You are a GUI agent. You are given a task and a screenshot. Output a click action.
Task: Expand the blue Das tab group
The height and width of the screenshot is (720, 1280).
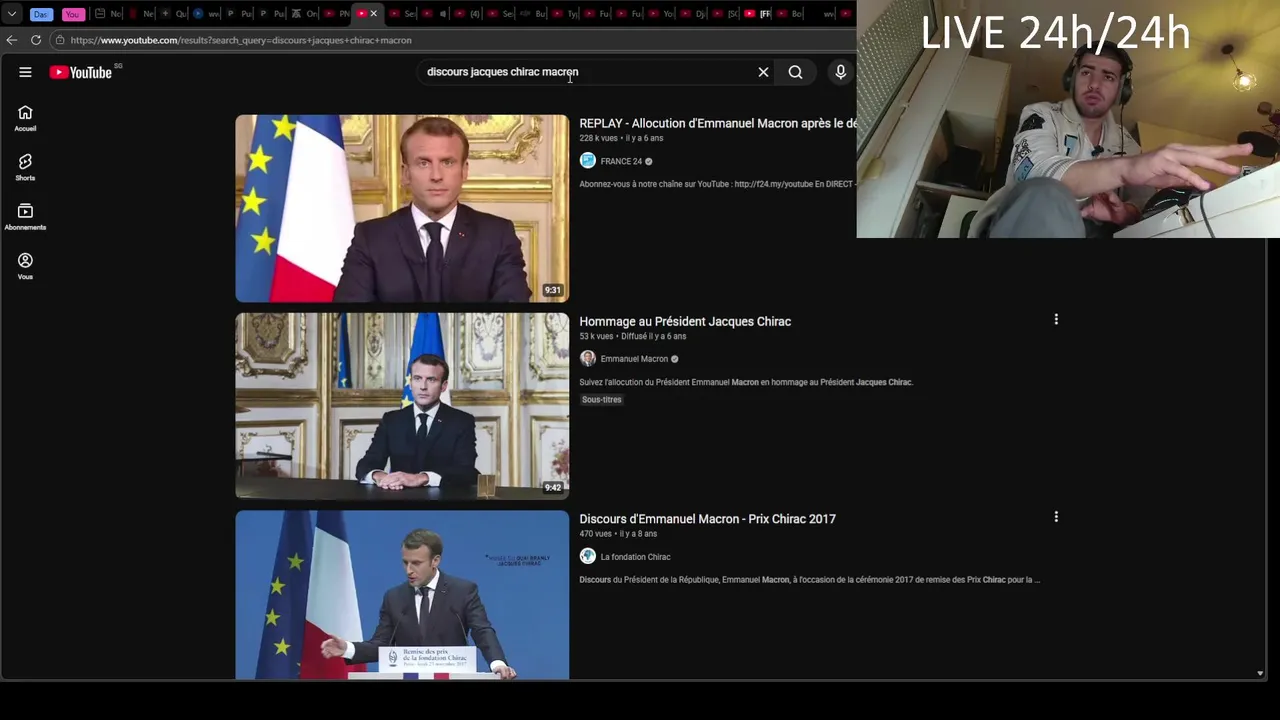(41, 14)
